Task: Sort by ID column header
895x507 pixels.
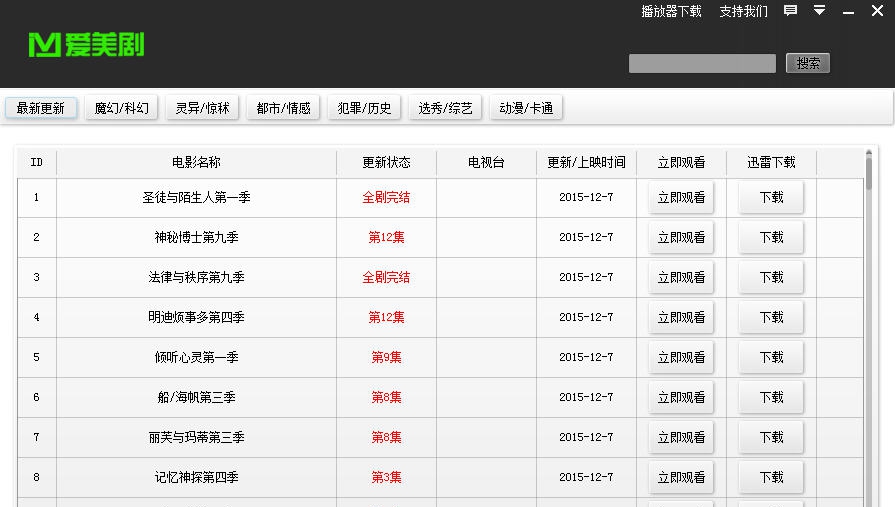Action: coord(37,163)
